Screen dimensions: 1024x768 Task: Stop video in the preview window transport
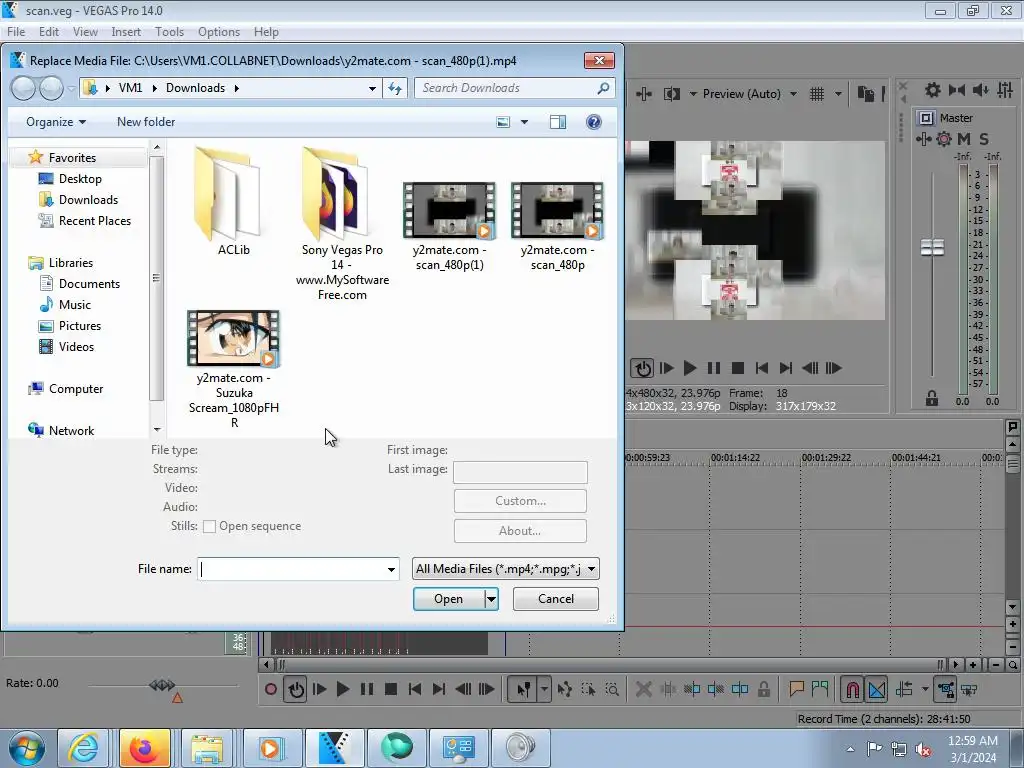pos(738,368)
